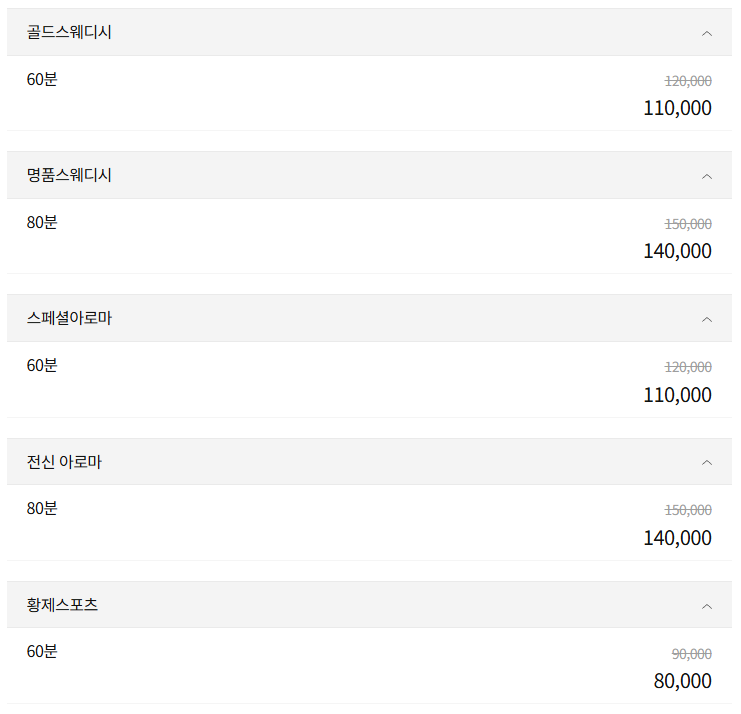
Task: Collapse the 명품스웨디시 section chevron
Action: (707, 176)
